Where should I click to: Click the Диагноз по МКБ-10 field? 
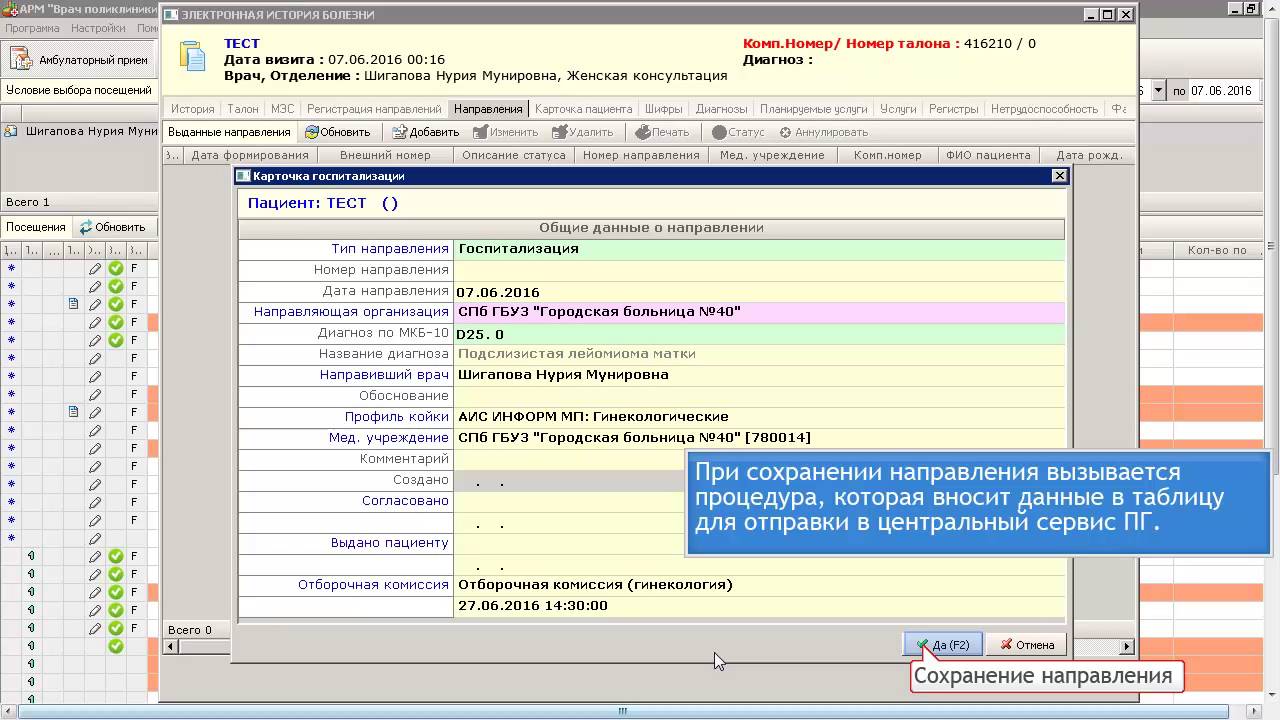point(758,334)
